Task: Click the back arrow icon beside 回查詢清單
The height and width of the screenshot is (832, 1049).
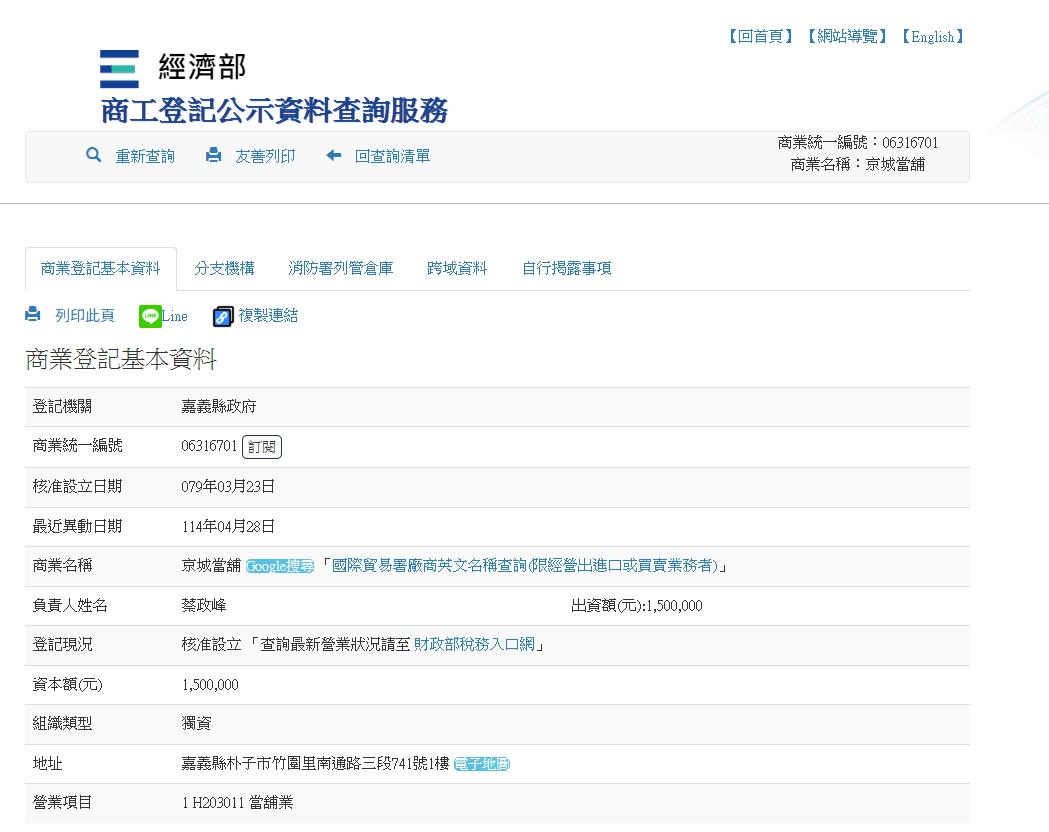Action: click(333, 155)
